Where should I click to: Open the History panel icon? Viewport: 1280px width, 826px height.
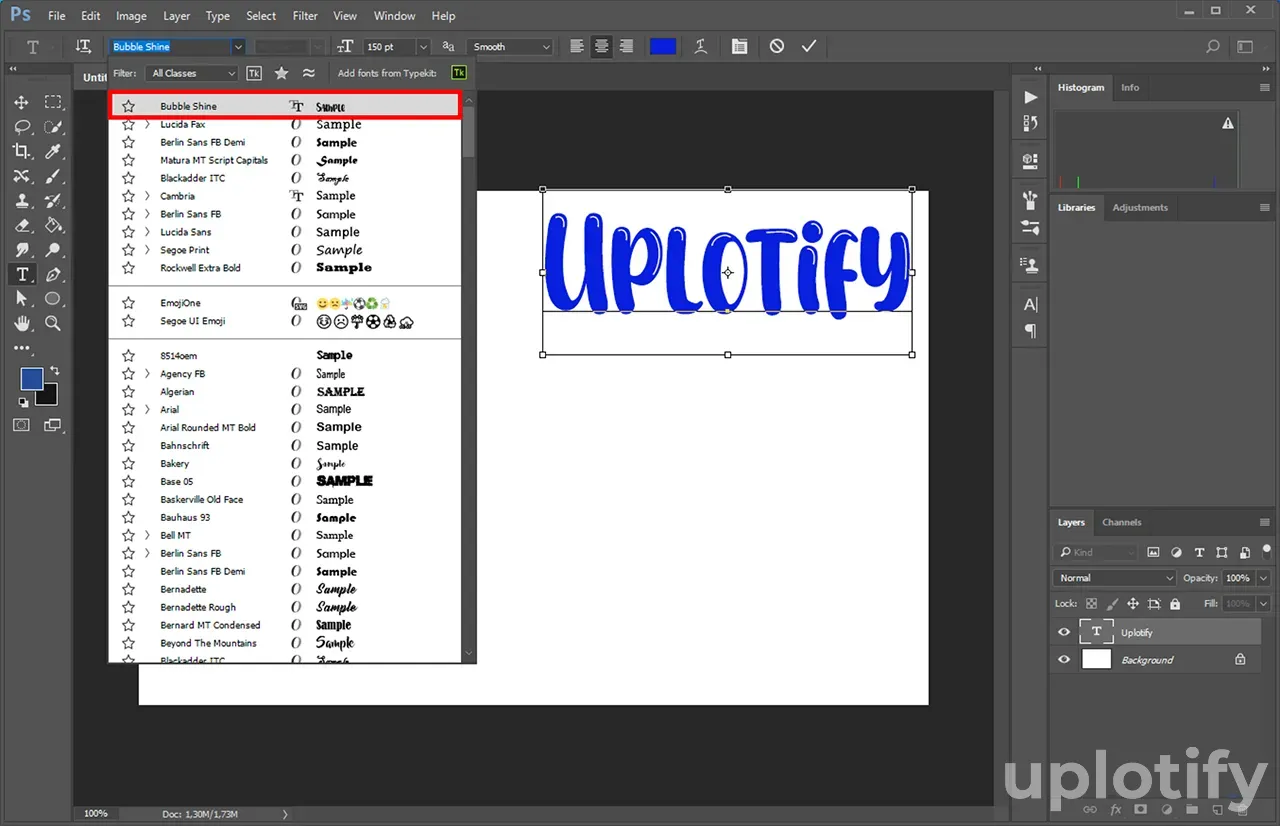point(1031,122)
